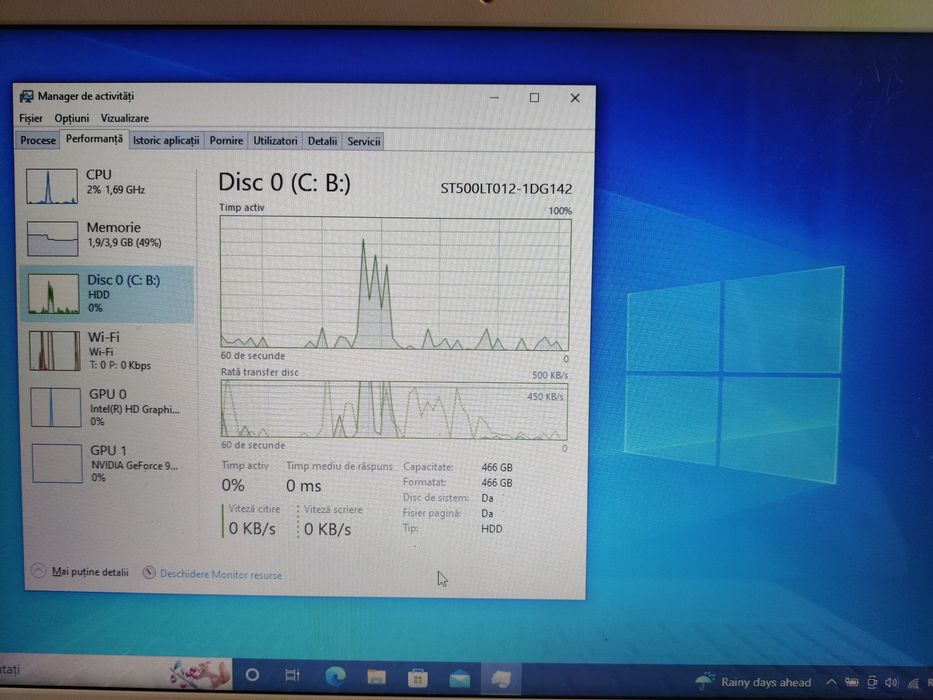
Task: Maximize the Manager de activități window
Action: pyautogui.click(x=534, y=98)
